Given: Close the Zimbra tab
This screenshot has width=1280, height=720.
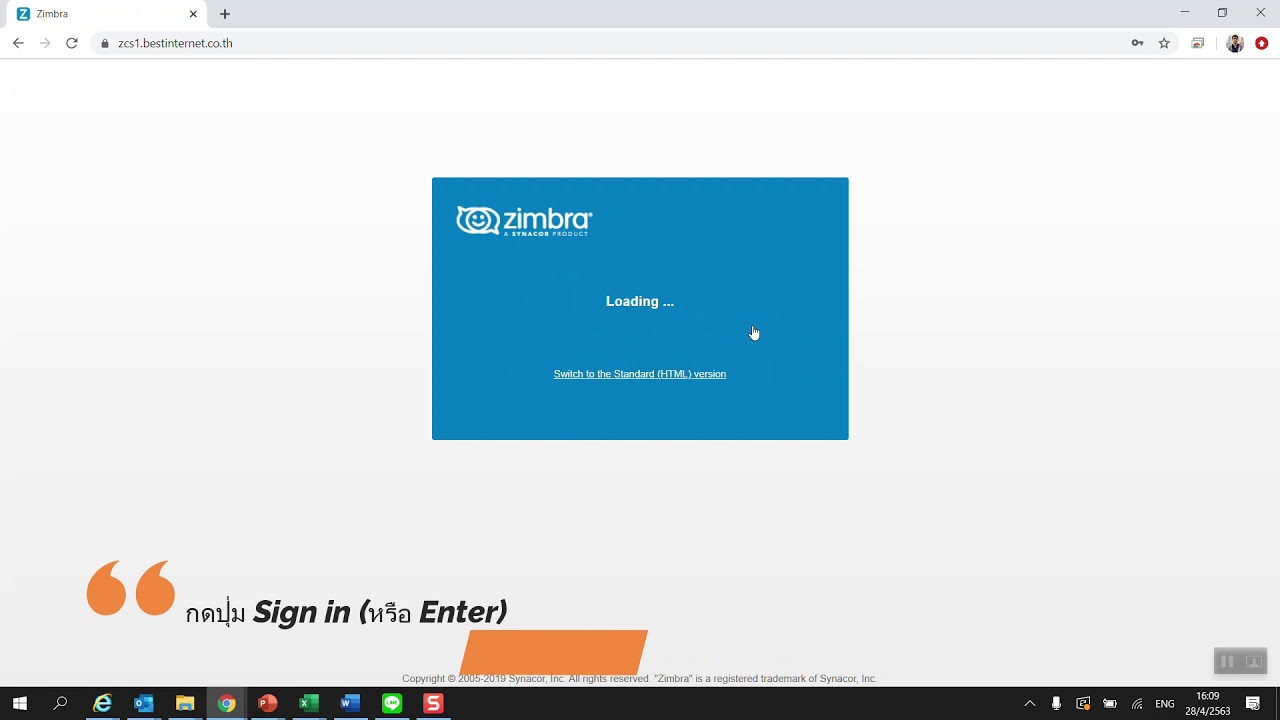Looking at the screenshot, I should click(x=193, y=14).
